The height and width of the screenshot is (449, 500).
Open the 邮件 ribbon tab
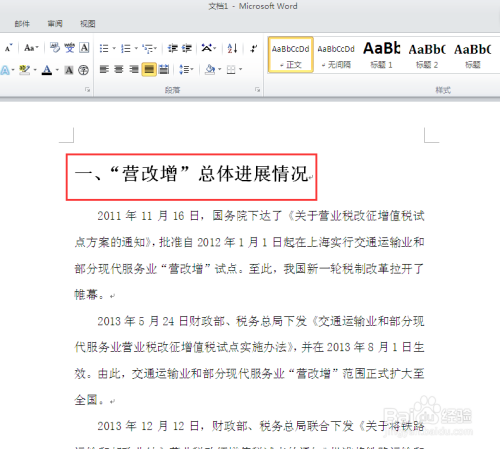[x=22, y=24]
